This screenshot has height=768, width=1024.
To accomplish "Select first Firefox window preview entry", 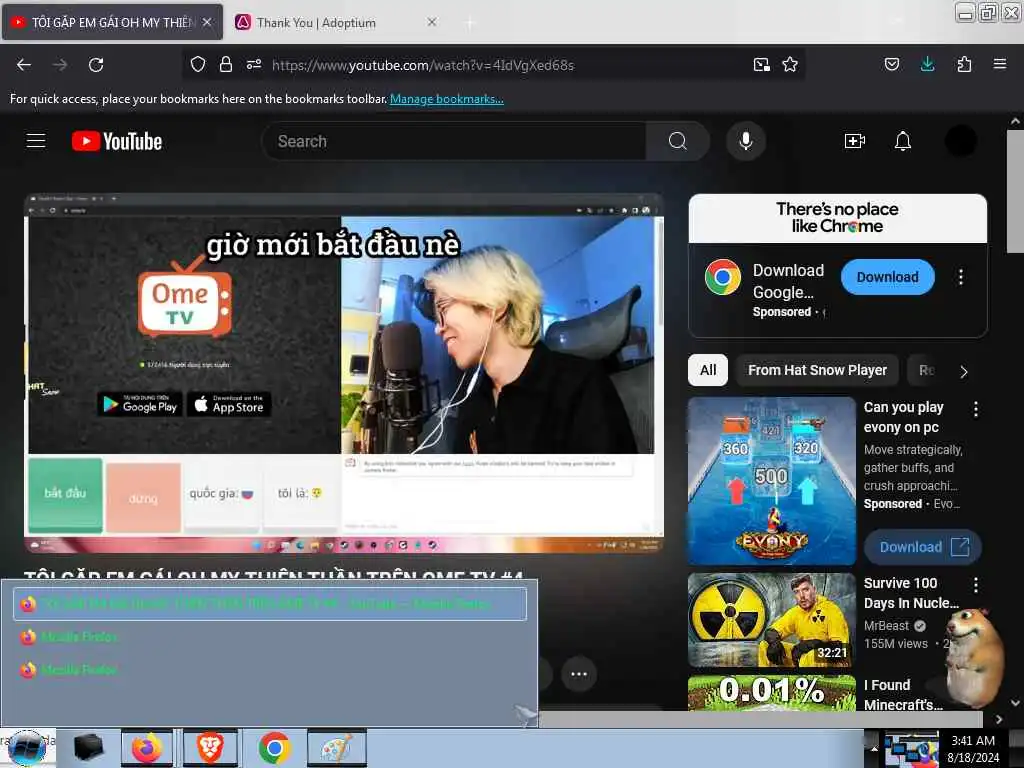I will [x=270, y=603].
